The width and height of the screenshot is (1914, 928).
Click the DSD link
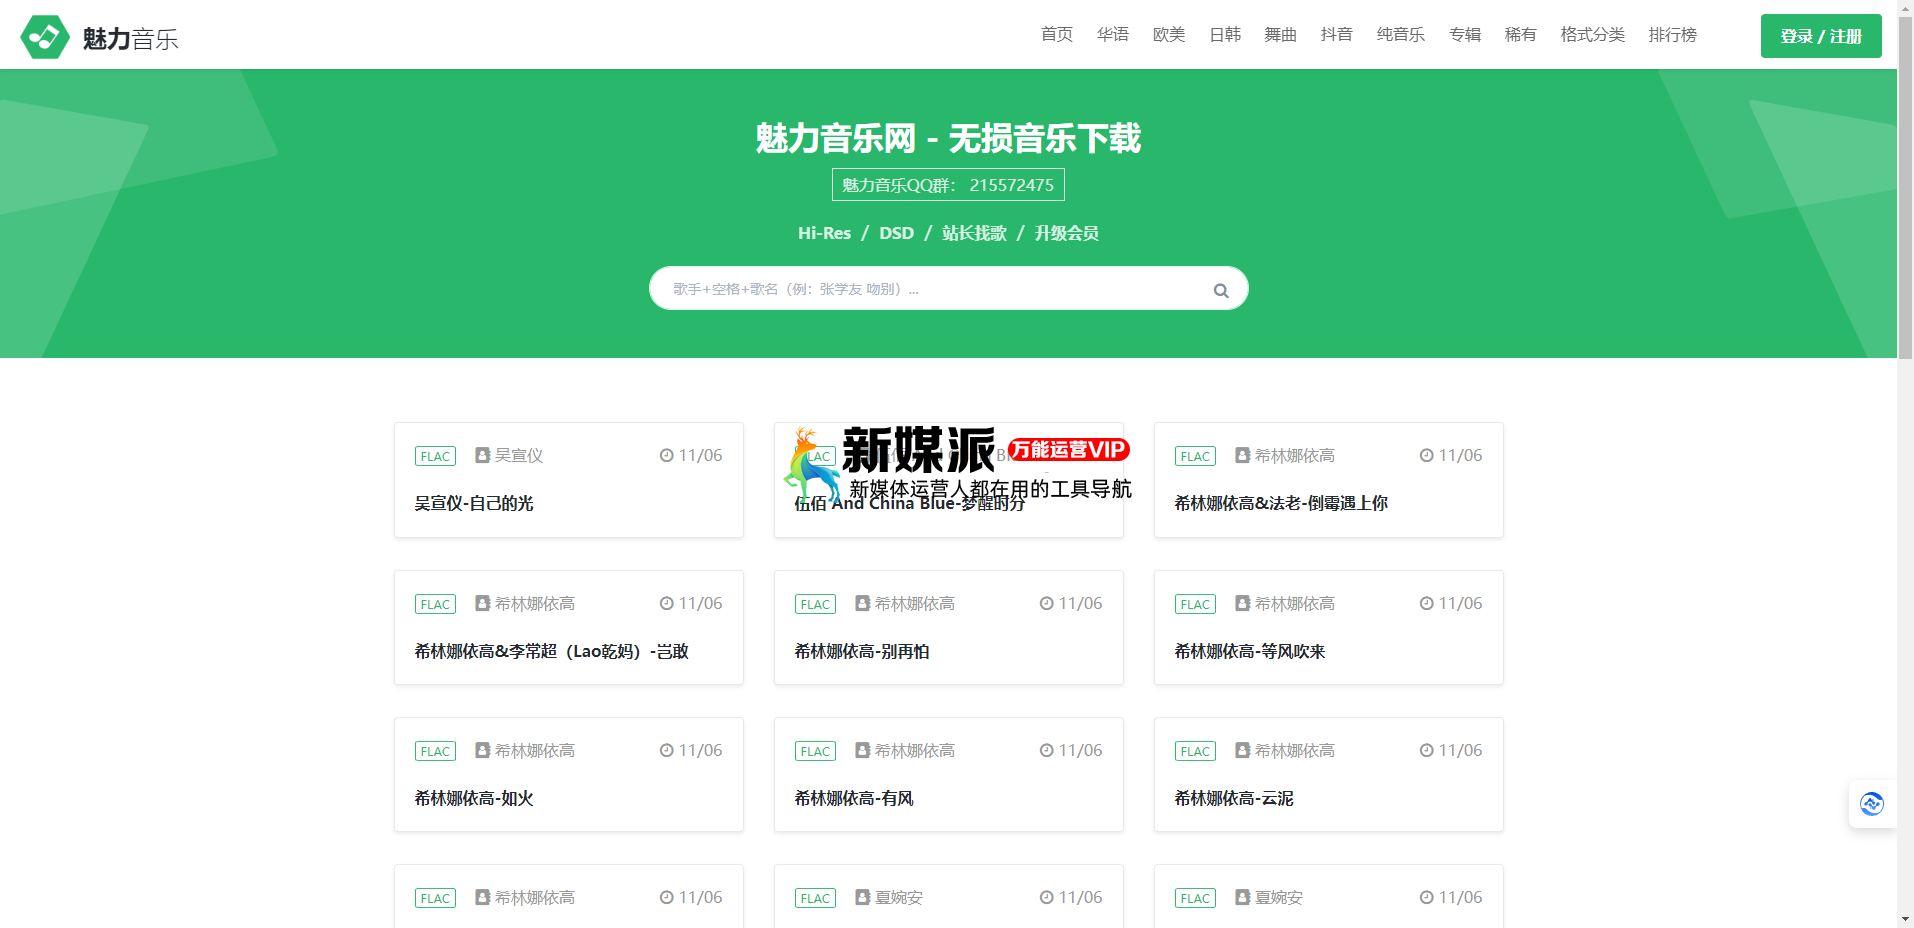point(896,233)
